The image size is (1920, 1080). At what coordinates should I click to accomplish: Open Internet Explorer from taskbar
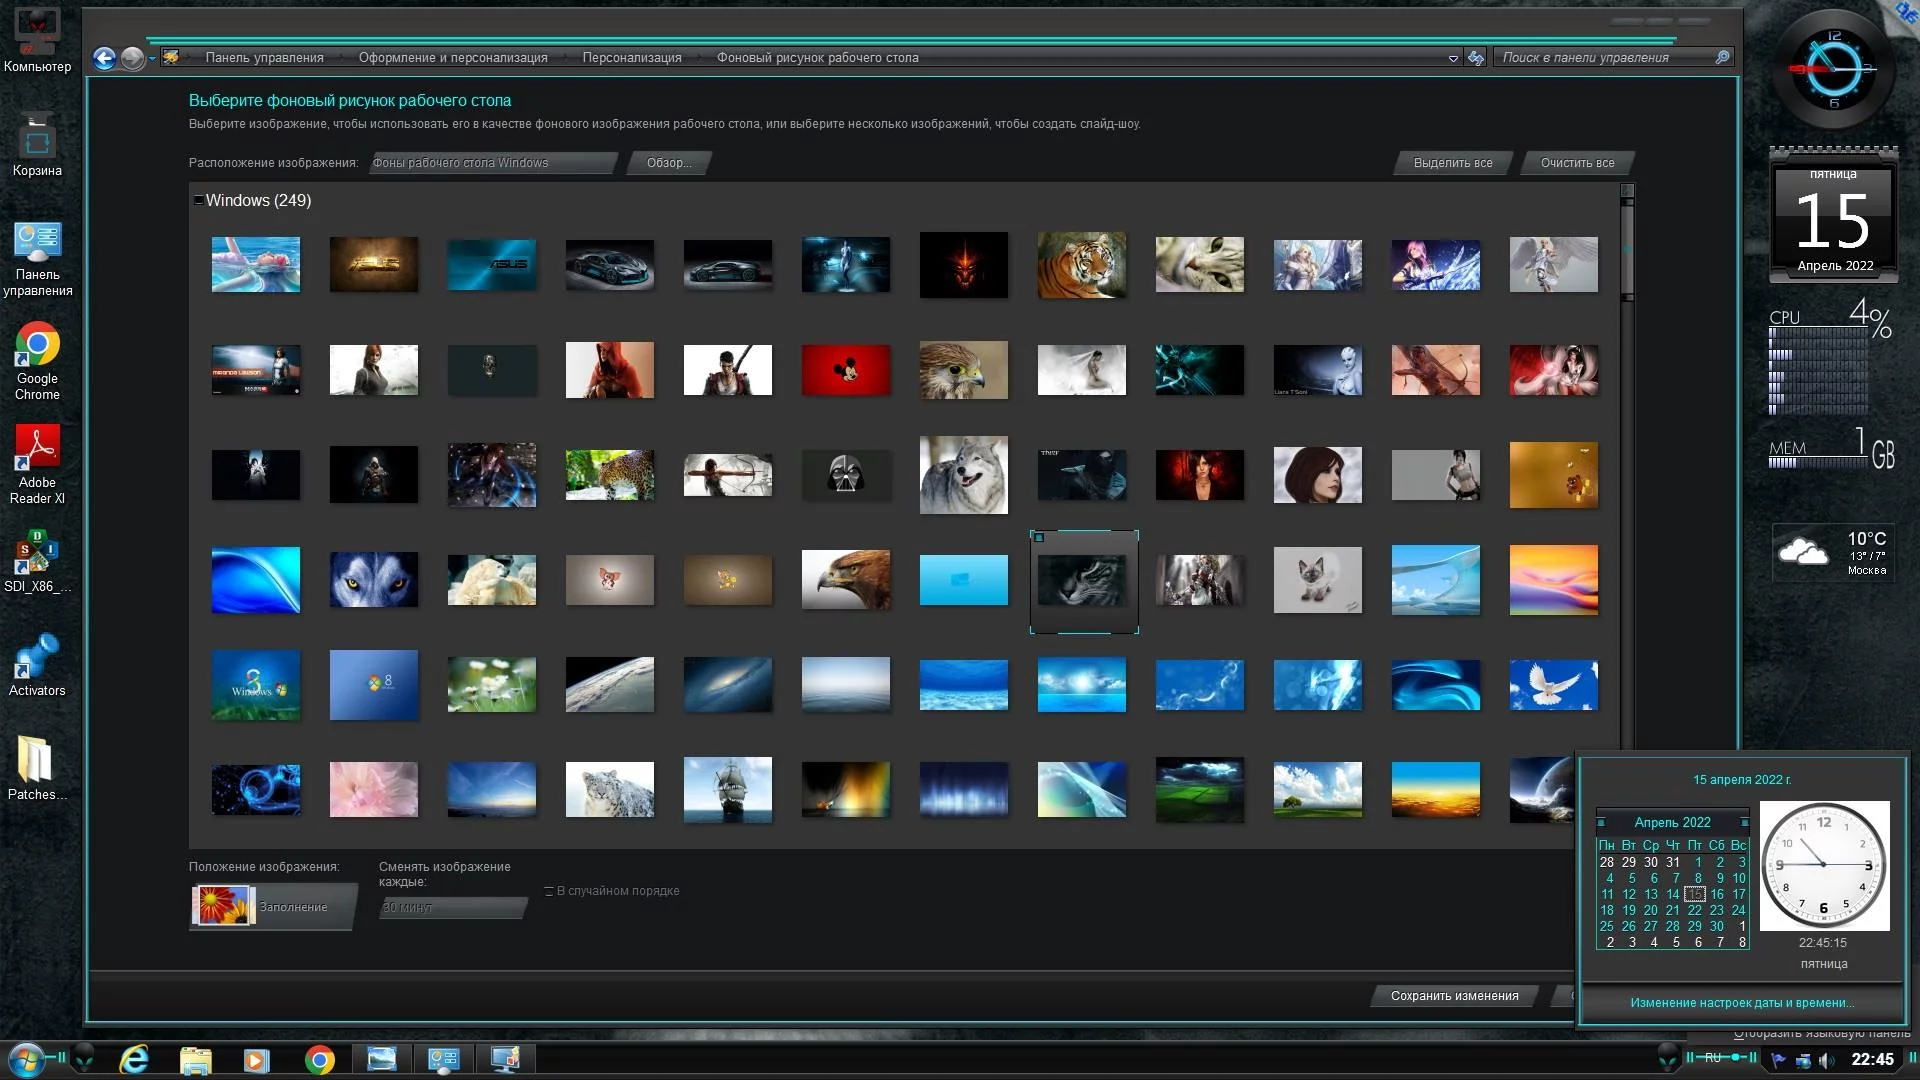point(134,1059)
